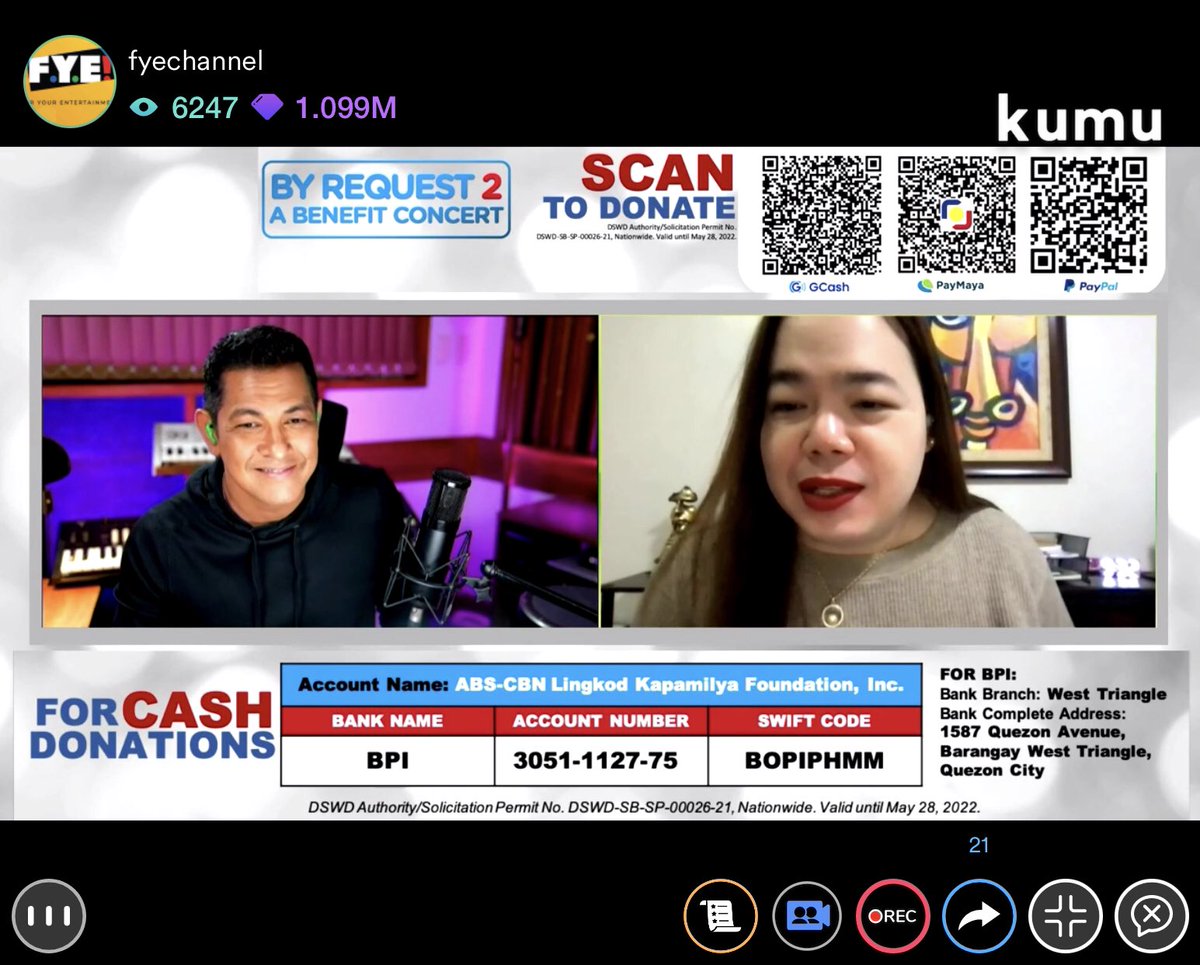
Task: Tap the SCAN TO DONATE text
Action: pyautogui.click(x=640, y=189)
